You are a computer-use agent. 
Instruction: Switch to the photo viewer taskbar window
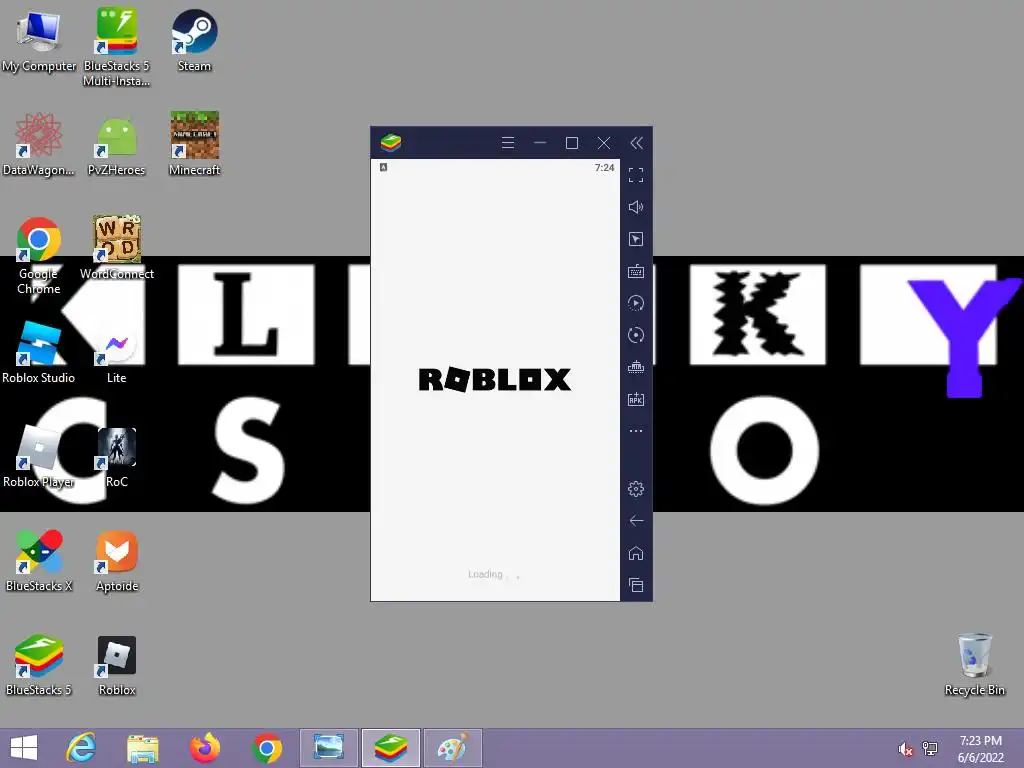click(329, 748)
